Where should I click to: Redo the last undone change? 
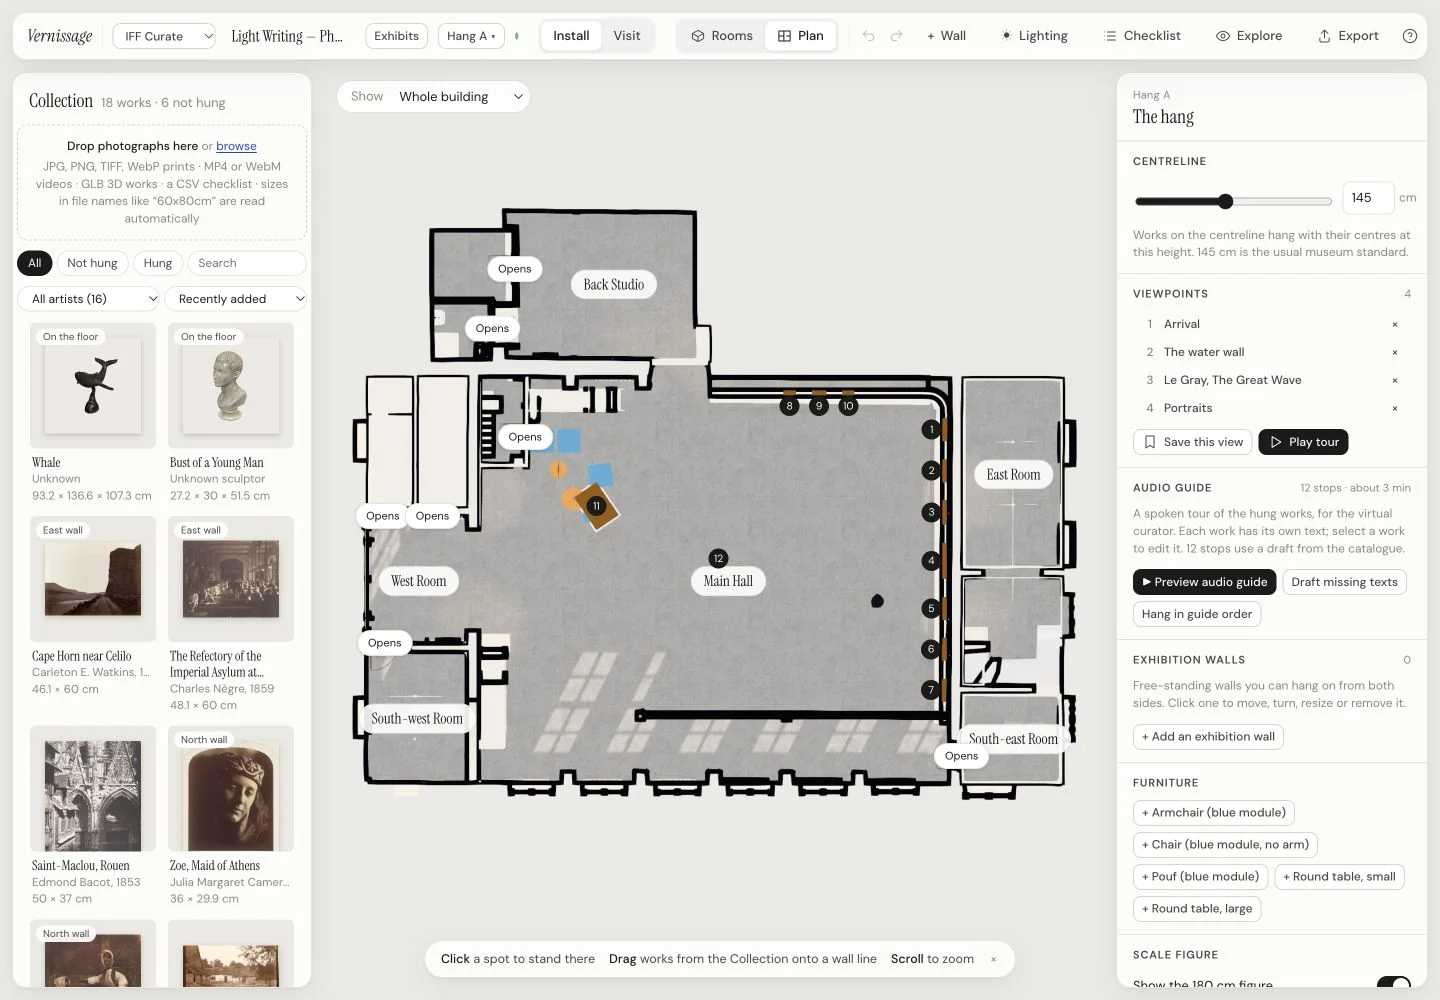pos(896,36)
